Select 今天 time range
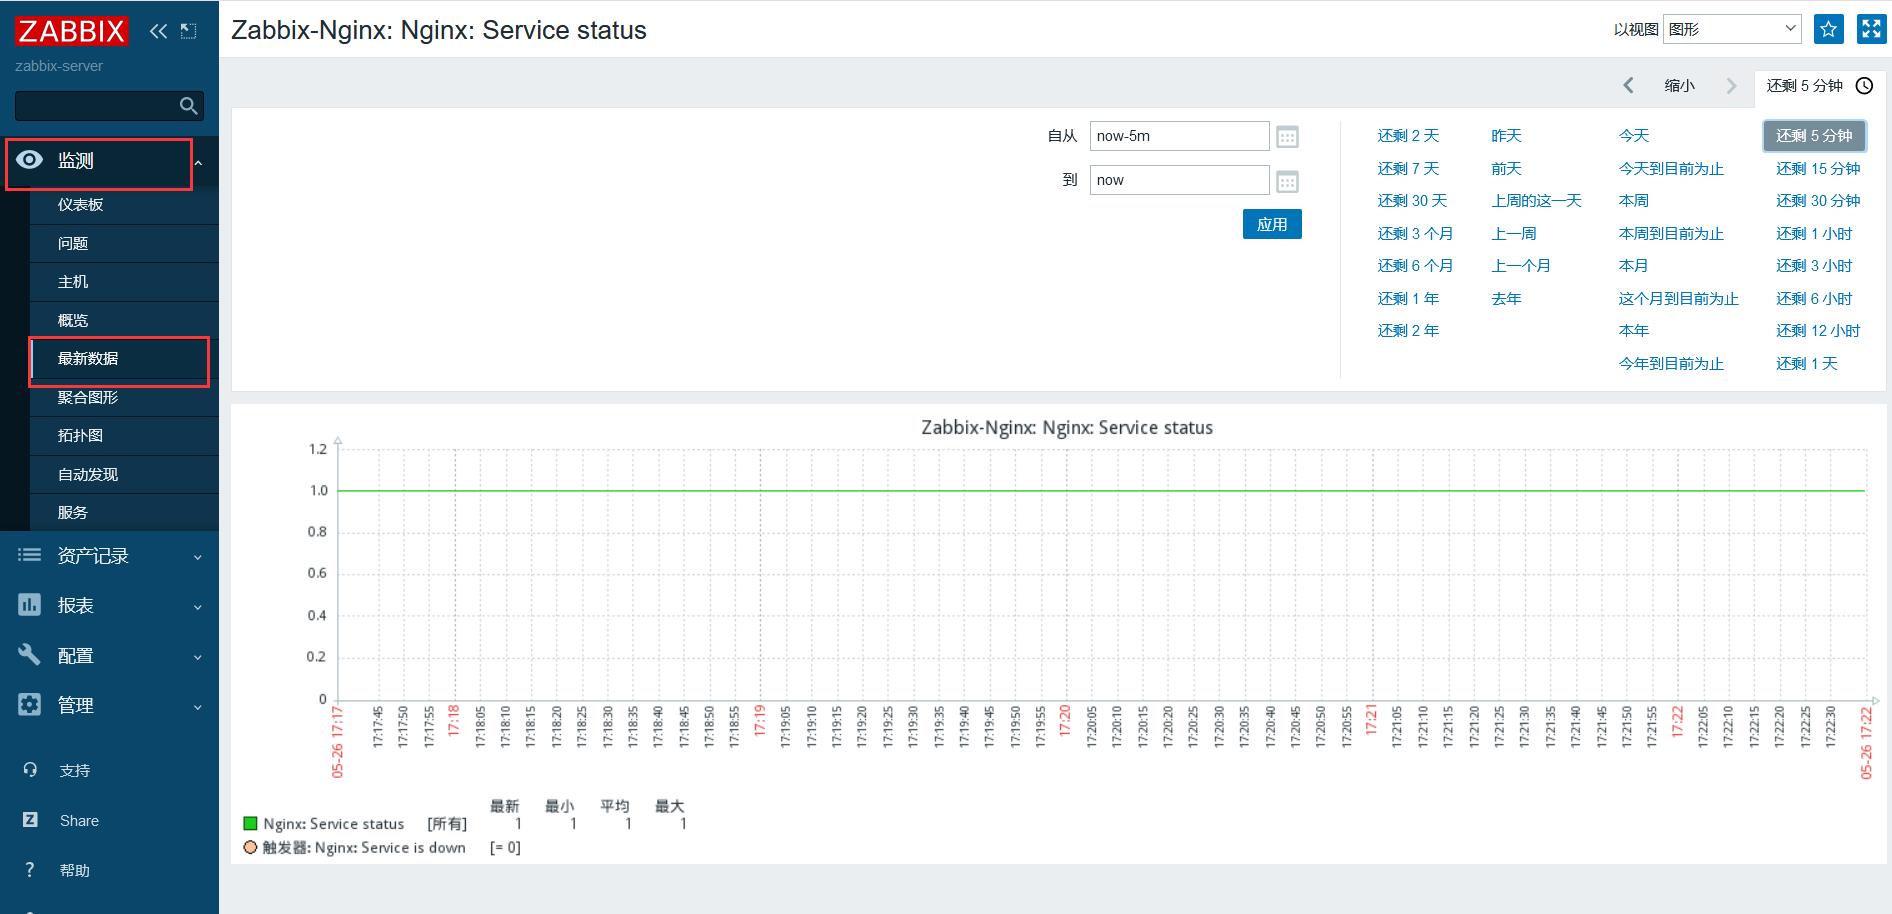The height and width of the screenshot is (914, 1892). (1634, 136)
